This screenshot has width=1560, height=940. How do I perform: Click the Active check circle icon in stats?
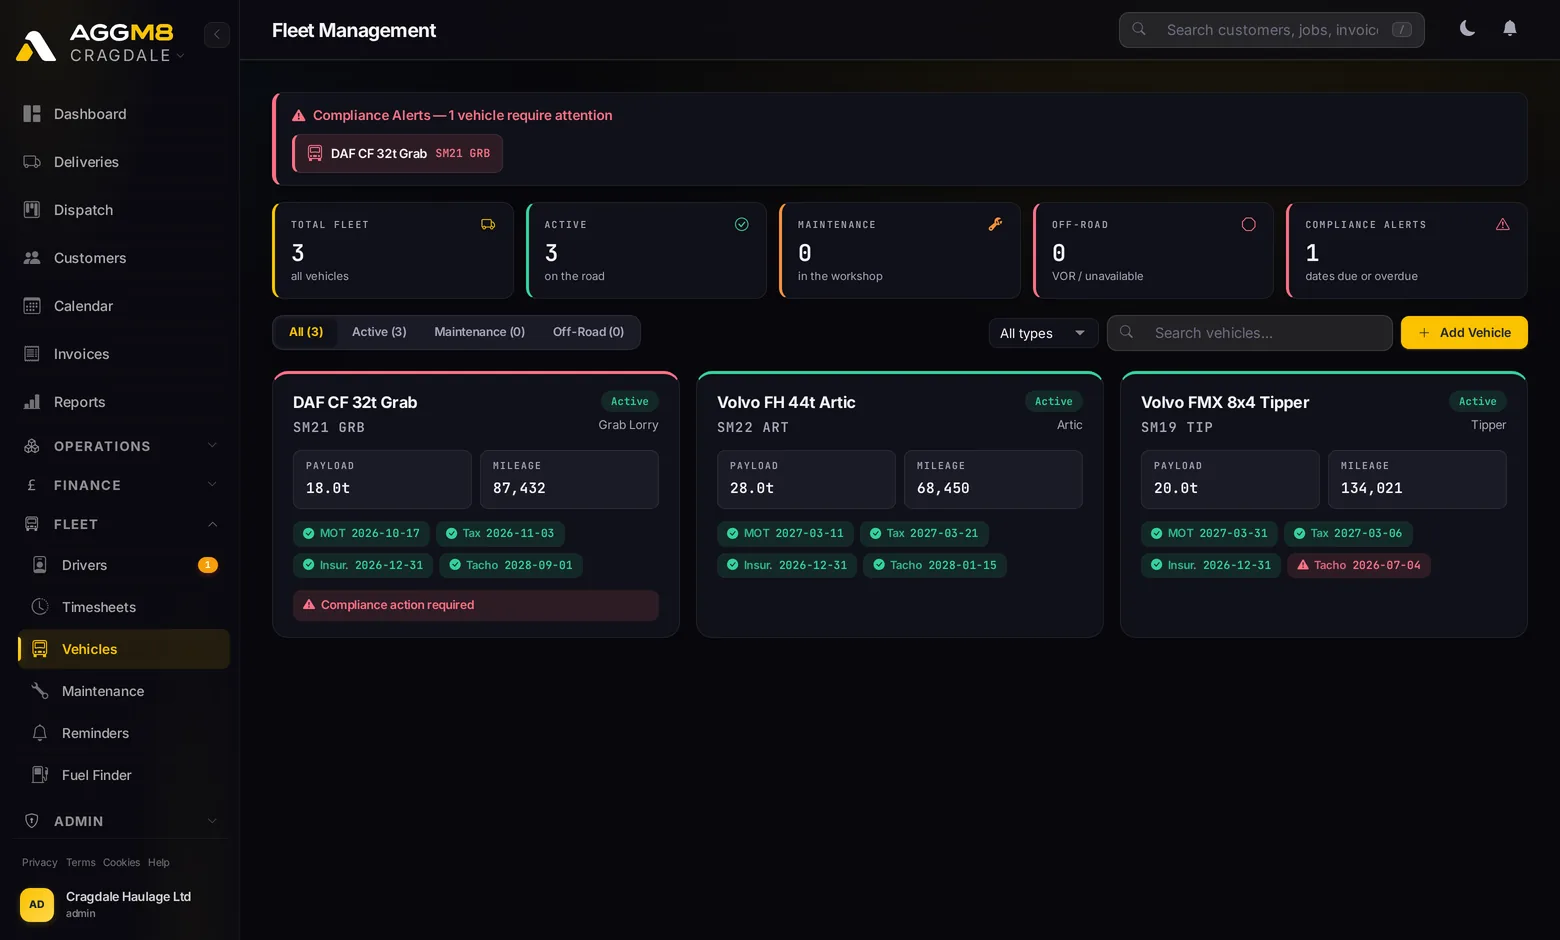(742, 225)
